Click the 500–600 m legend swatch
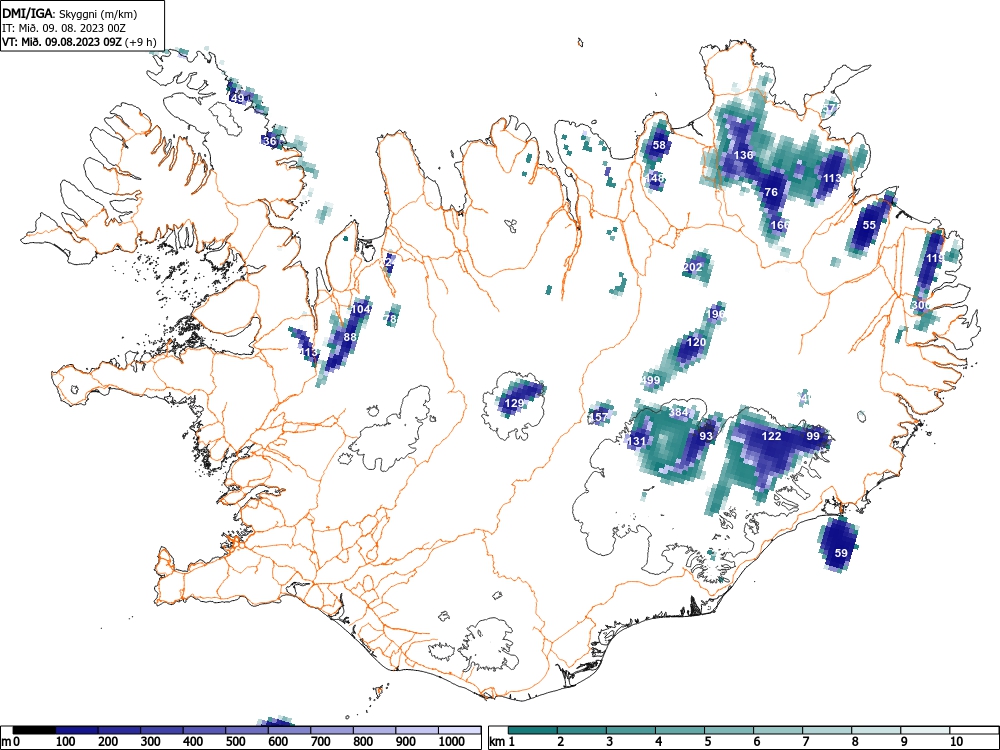 click(247, 730)
